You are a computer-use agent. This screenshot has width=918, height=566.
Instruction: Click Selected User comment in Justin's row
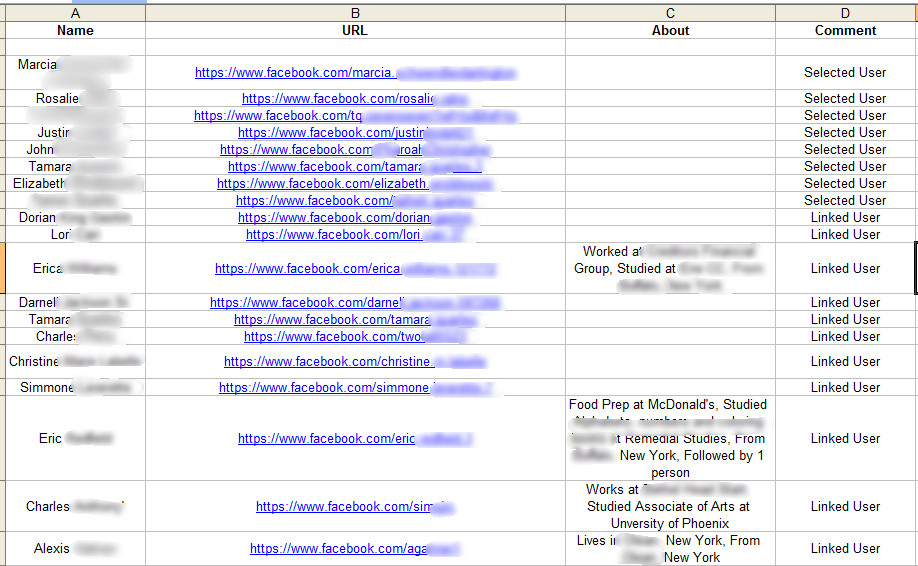[x=845, y=132]
